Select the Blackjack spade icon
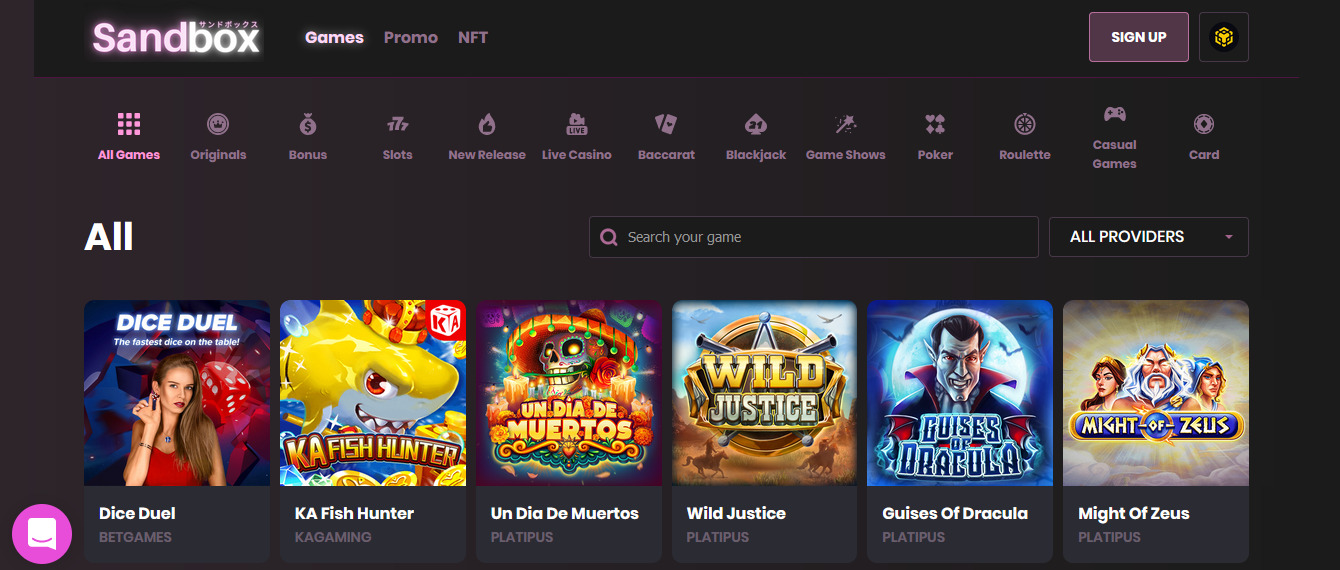Image resolution: width=1340 pixels, height=570 pixels. 756,124
